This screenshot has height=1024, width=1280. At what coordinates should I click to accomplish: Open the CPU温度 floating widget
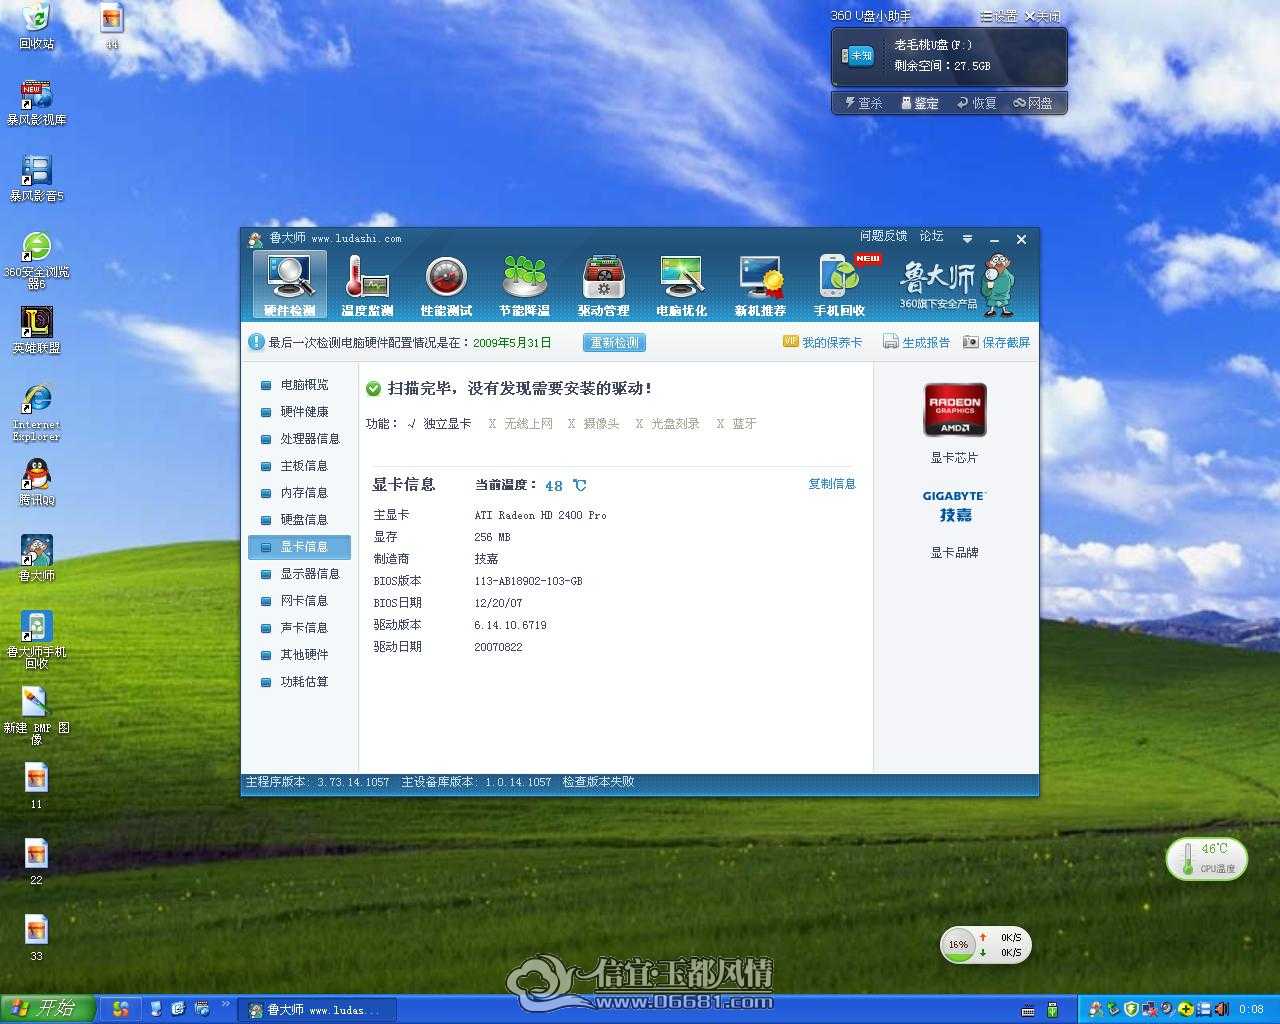[x=1207, y=859]
